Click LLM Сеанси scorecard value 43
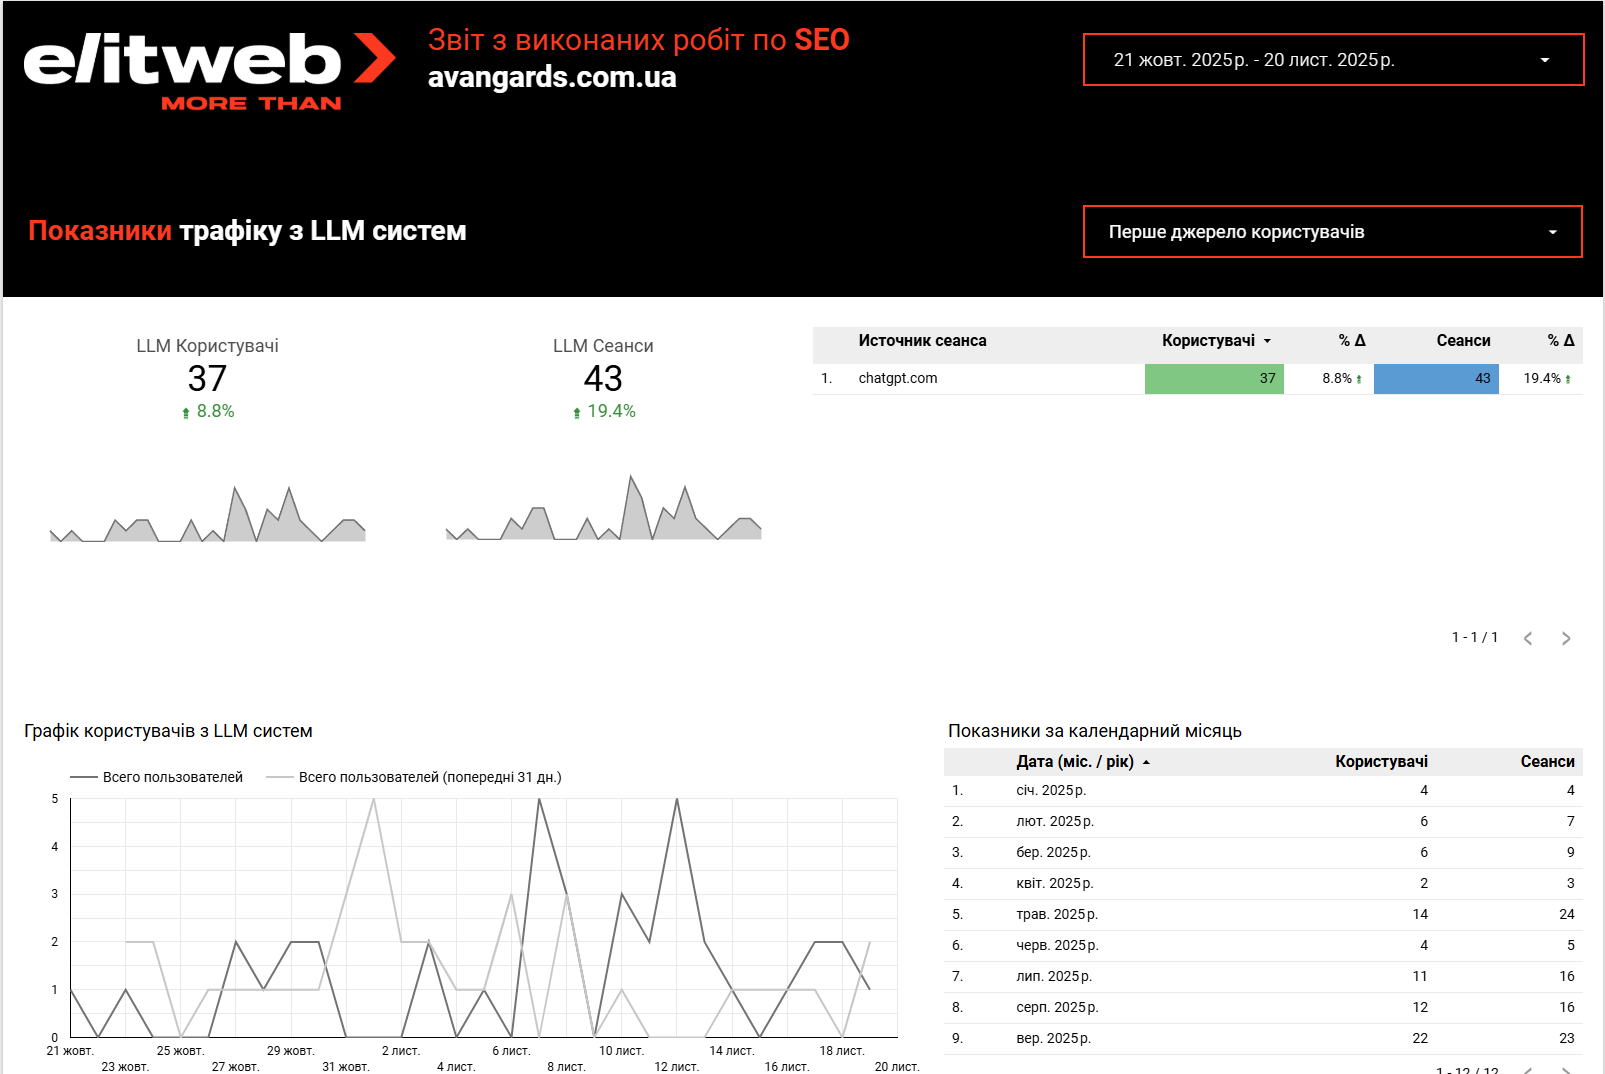Viewport: 1605px width, 1074px height. pyautogui.click(x=603, y=379)
